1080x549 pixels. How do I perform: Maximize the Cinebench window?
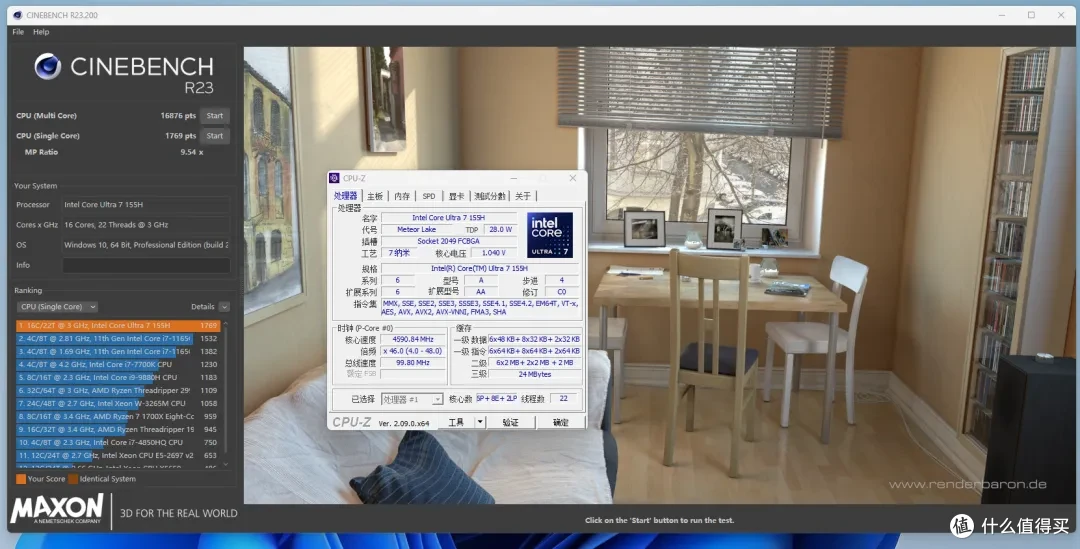[x=1031, y=15]
